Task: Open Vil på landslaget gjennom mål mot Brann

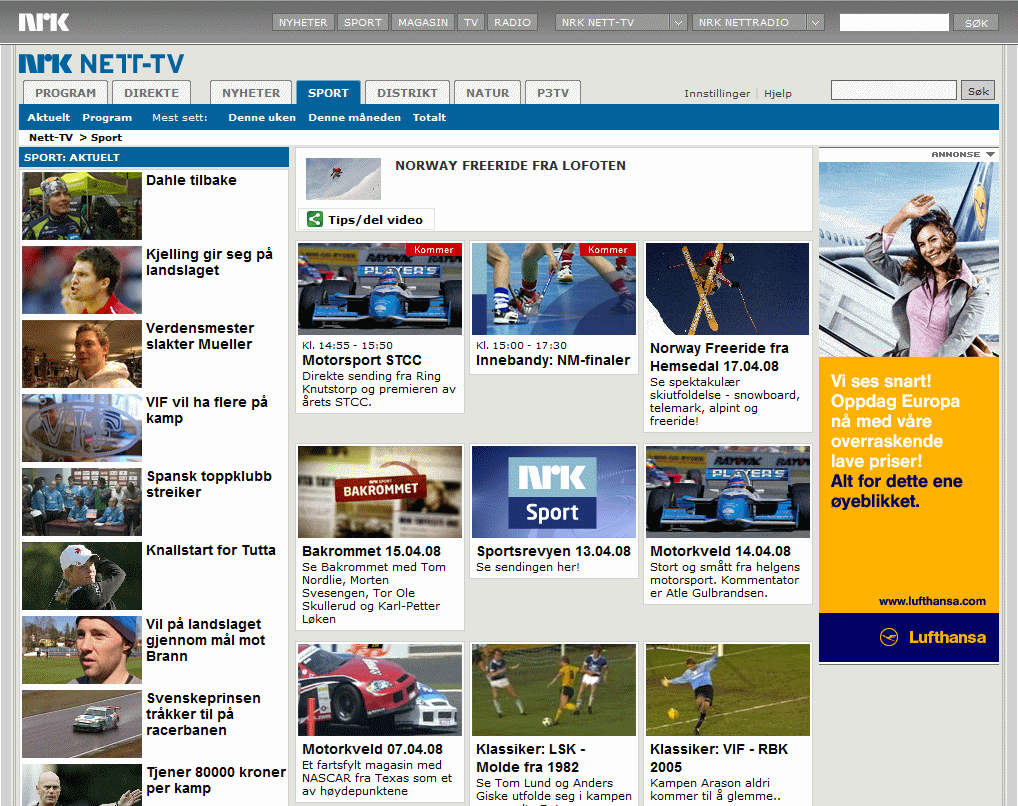Action: (x=206, y=640)
